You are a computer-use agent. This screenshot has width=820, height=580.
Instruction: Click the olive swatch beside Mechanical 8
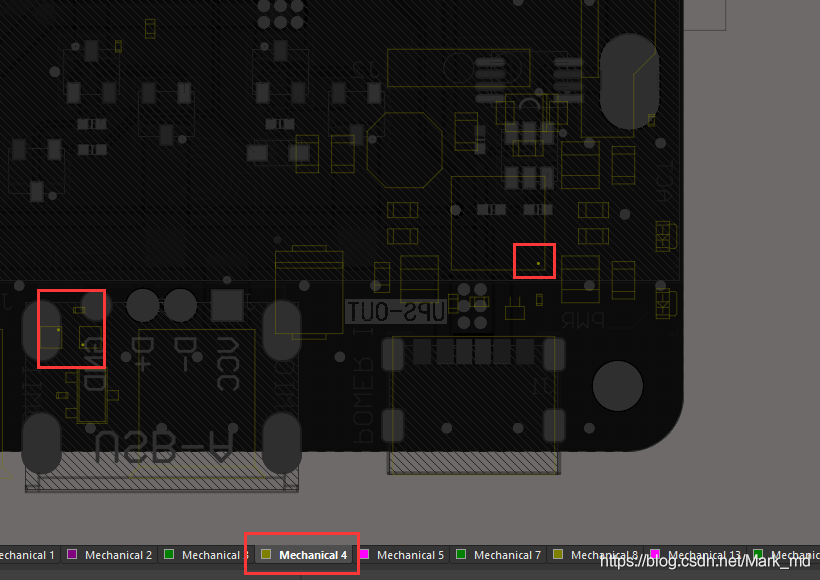(558, 555)
